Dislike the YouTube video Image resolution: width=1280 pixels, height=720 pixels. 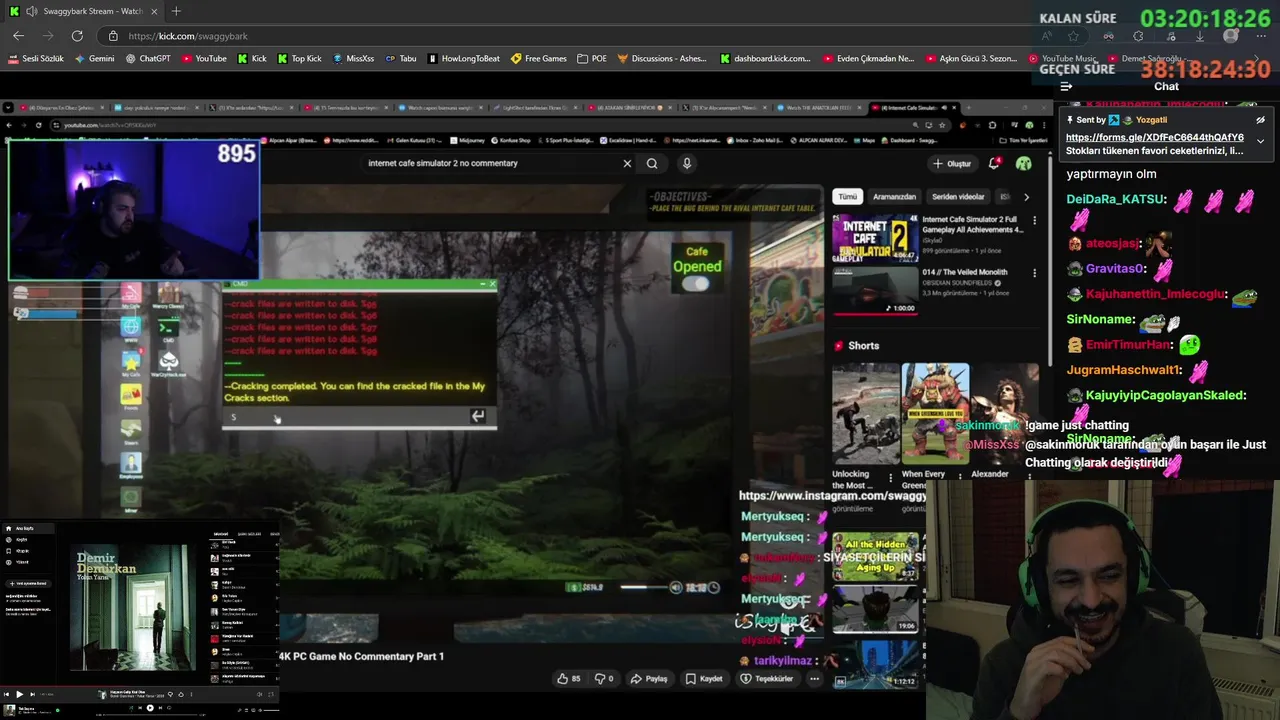(x=604, y=678)
